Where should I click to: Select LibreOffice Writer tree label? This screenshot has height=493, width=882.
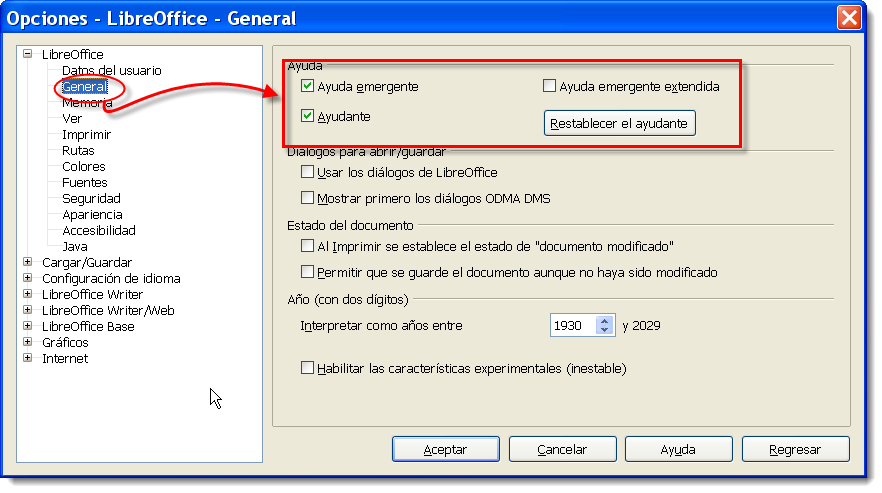[x=92, y=294]
